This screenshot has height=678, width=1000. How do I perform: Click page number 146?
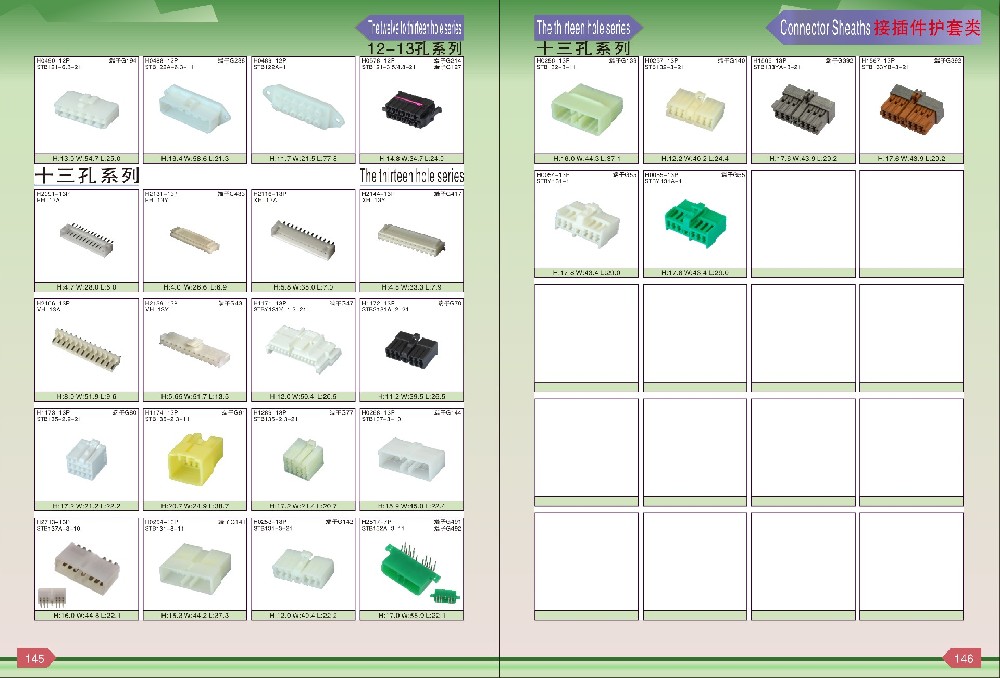pyautogui.click(x=963, y=658)
